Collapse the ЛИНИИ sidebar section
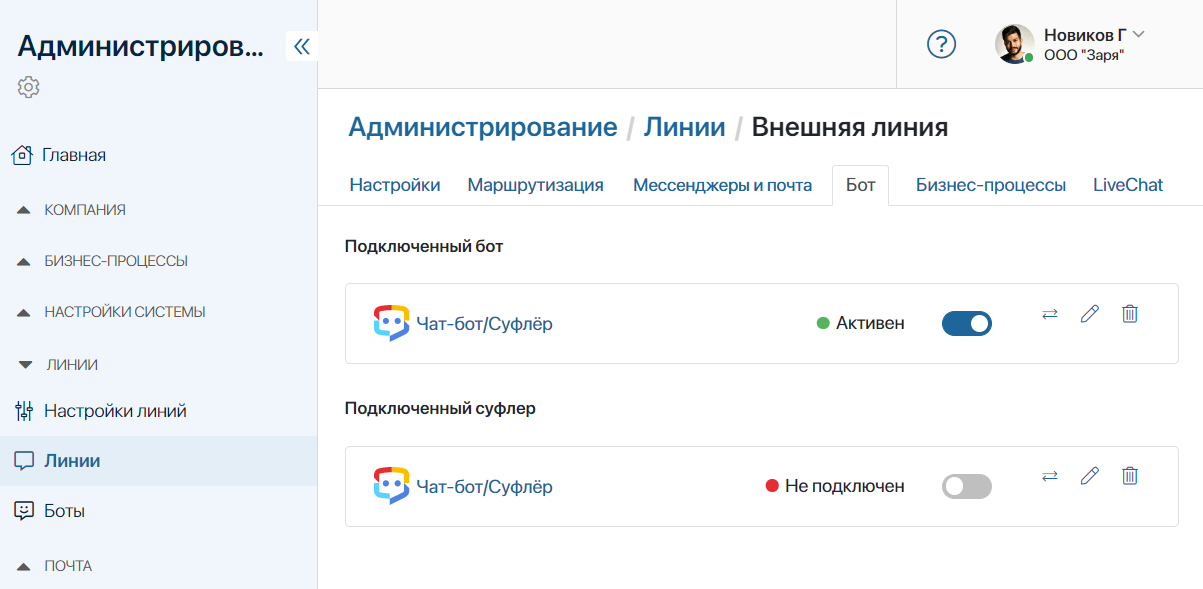The height and width of the screenshot is (589, 1203). click(x=72, y=365)
